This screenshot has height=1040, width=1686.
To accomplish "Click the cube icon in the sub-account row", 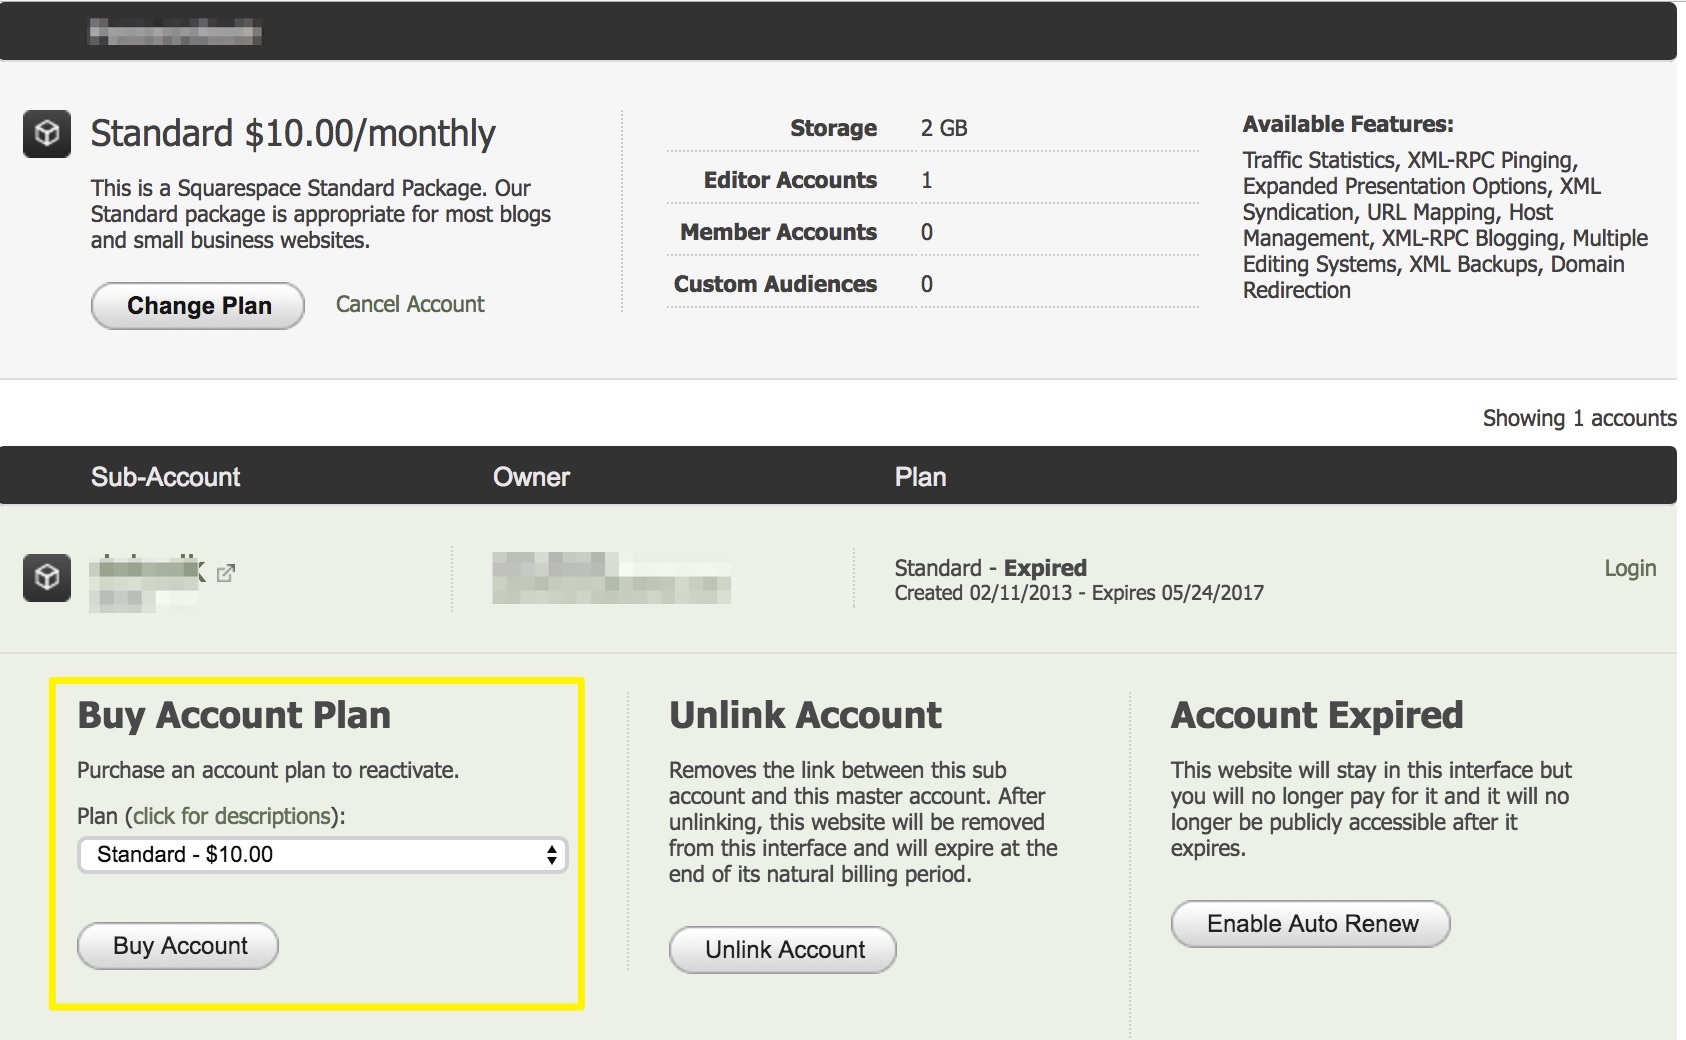I will point(47,578).
